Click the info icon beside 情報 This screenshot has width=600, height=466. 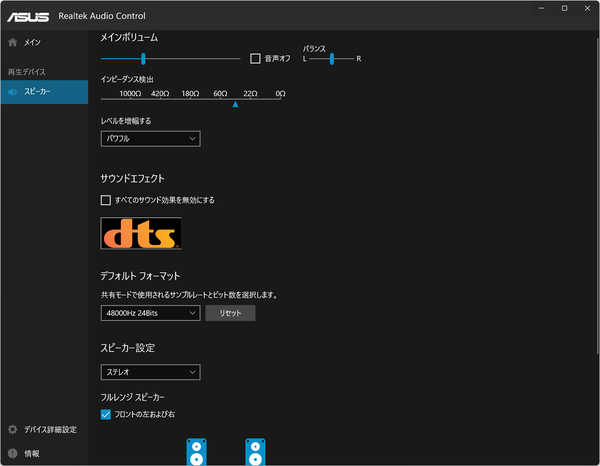[13, 453]
